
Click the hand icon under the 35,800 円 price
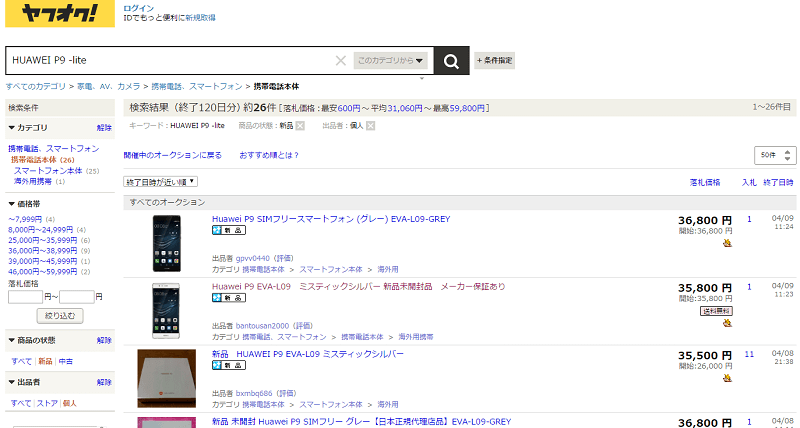pos(727,323)
